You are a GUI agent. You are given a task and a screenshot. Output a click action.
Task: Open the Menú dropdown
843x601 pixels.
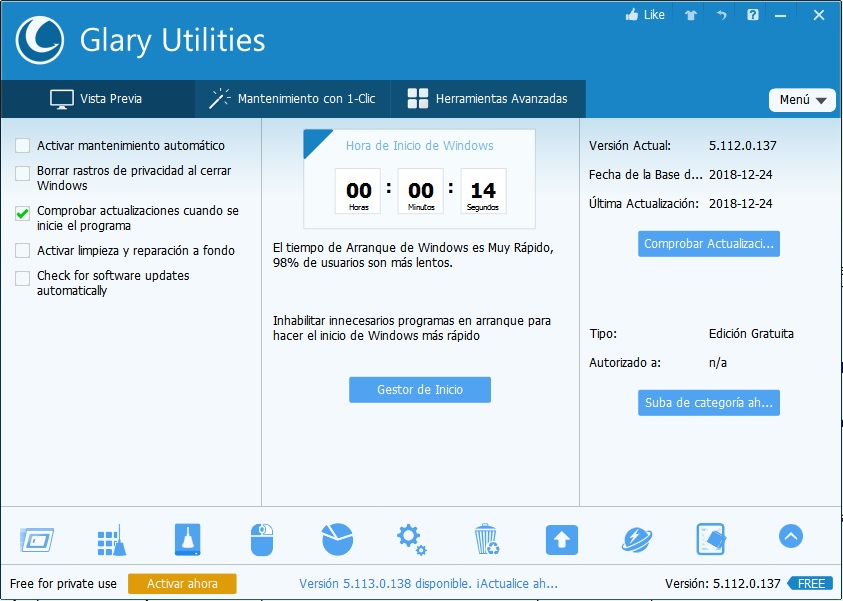pos(802,100)
